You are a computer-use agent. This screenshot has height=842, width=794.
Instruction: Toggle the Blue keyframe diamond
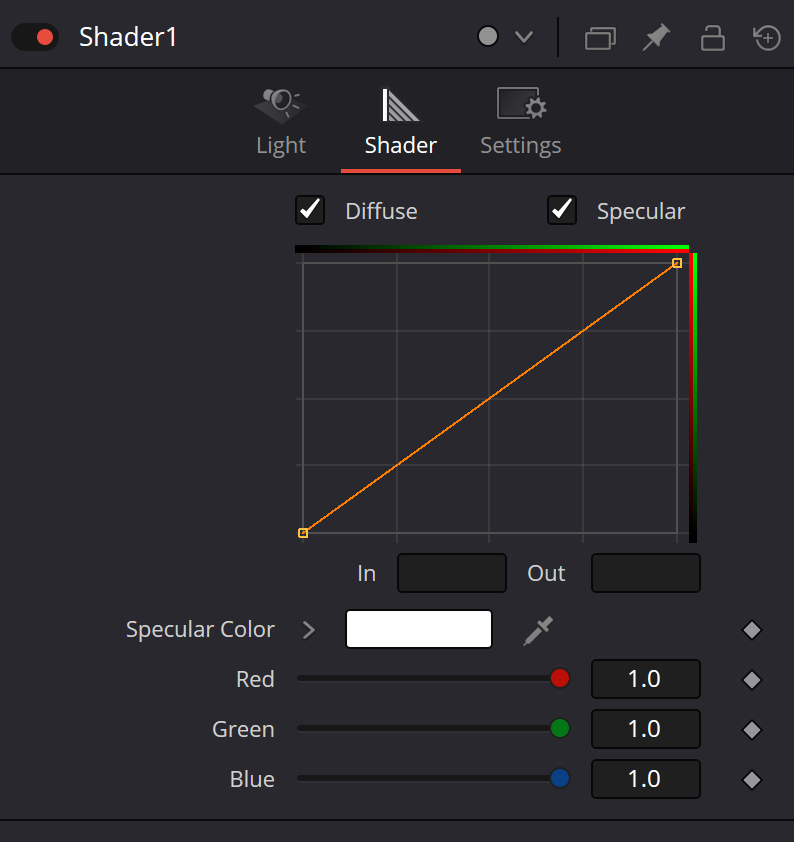pyautogui.click(x=752, y=780)
